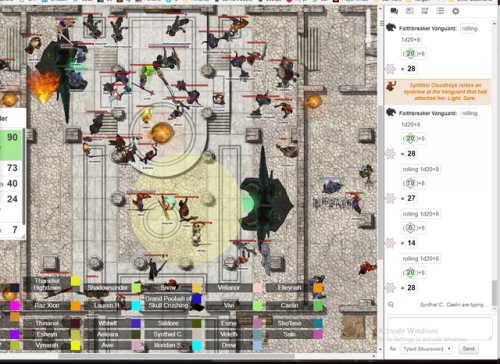Open the Collection list tab in the sidebar

coord(440,11)
